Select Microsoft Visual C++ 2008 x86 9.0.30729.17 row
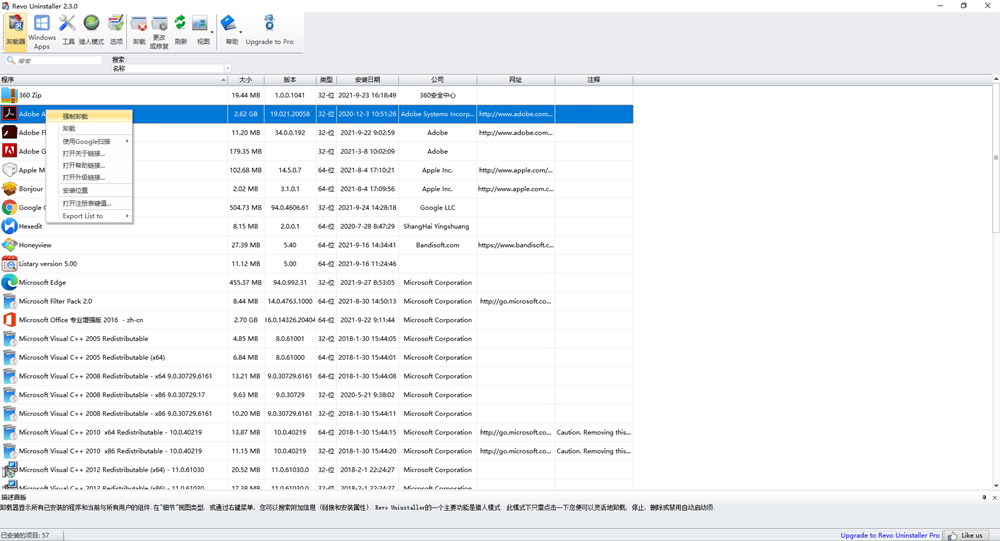The width and height of the screenshot is (1000, 541). (x=316, y=395)
